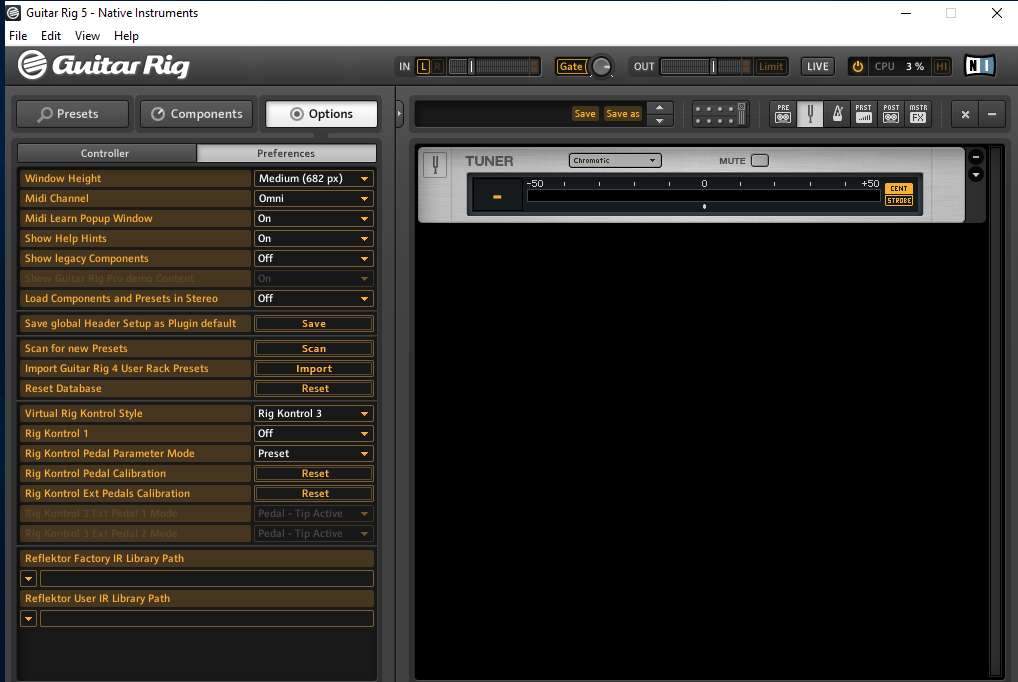
Task: Click the input level slider
Action: [x=494, y=67]
